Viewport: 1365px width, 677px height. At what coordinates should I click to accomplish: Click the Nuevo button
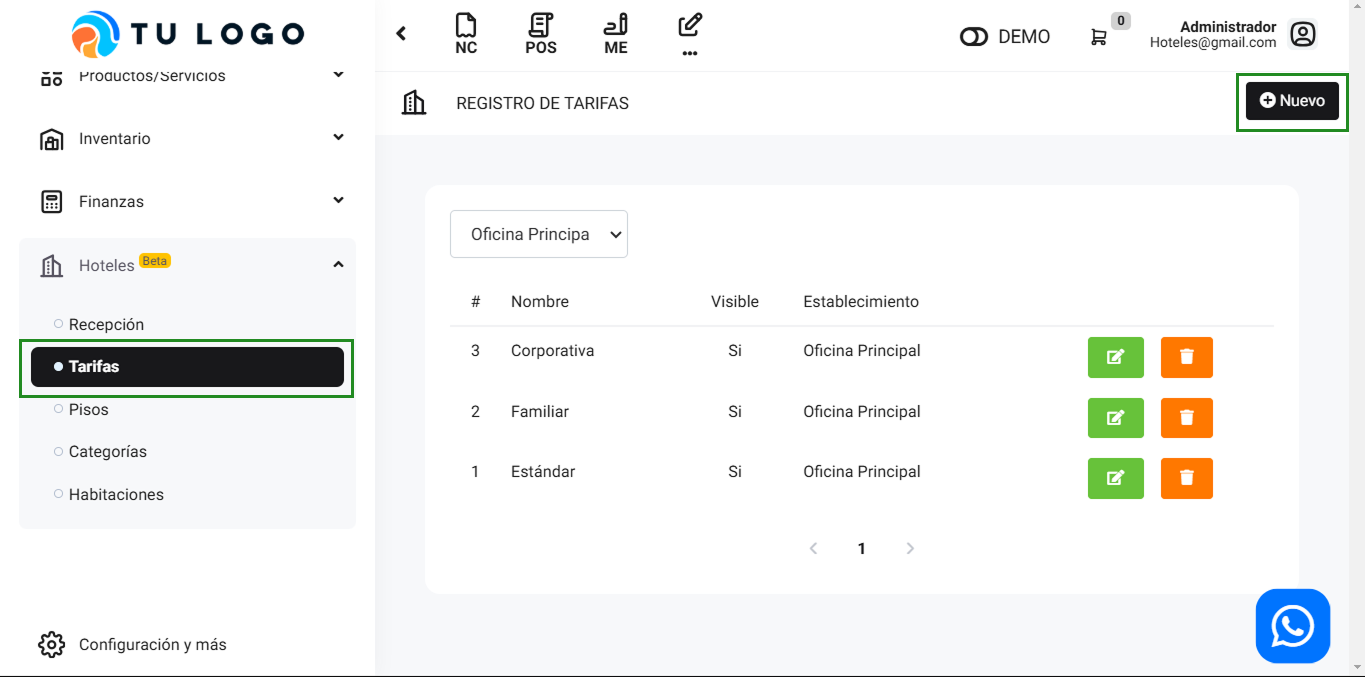pyautogui.click(x=1291, y=101)
